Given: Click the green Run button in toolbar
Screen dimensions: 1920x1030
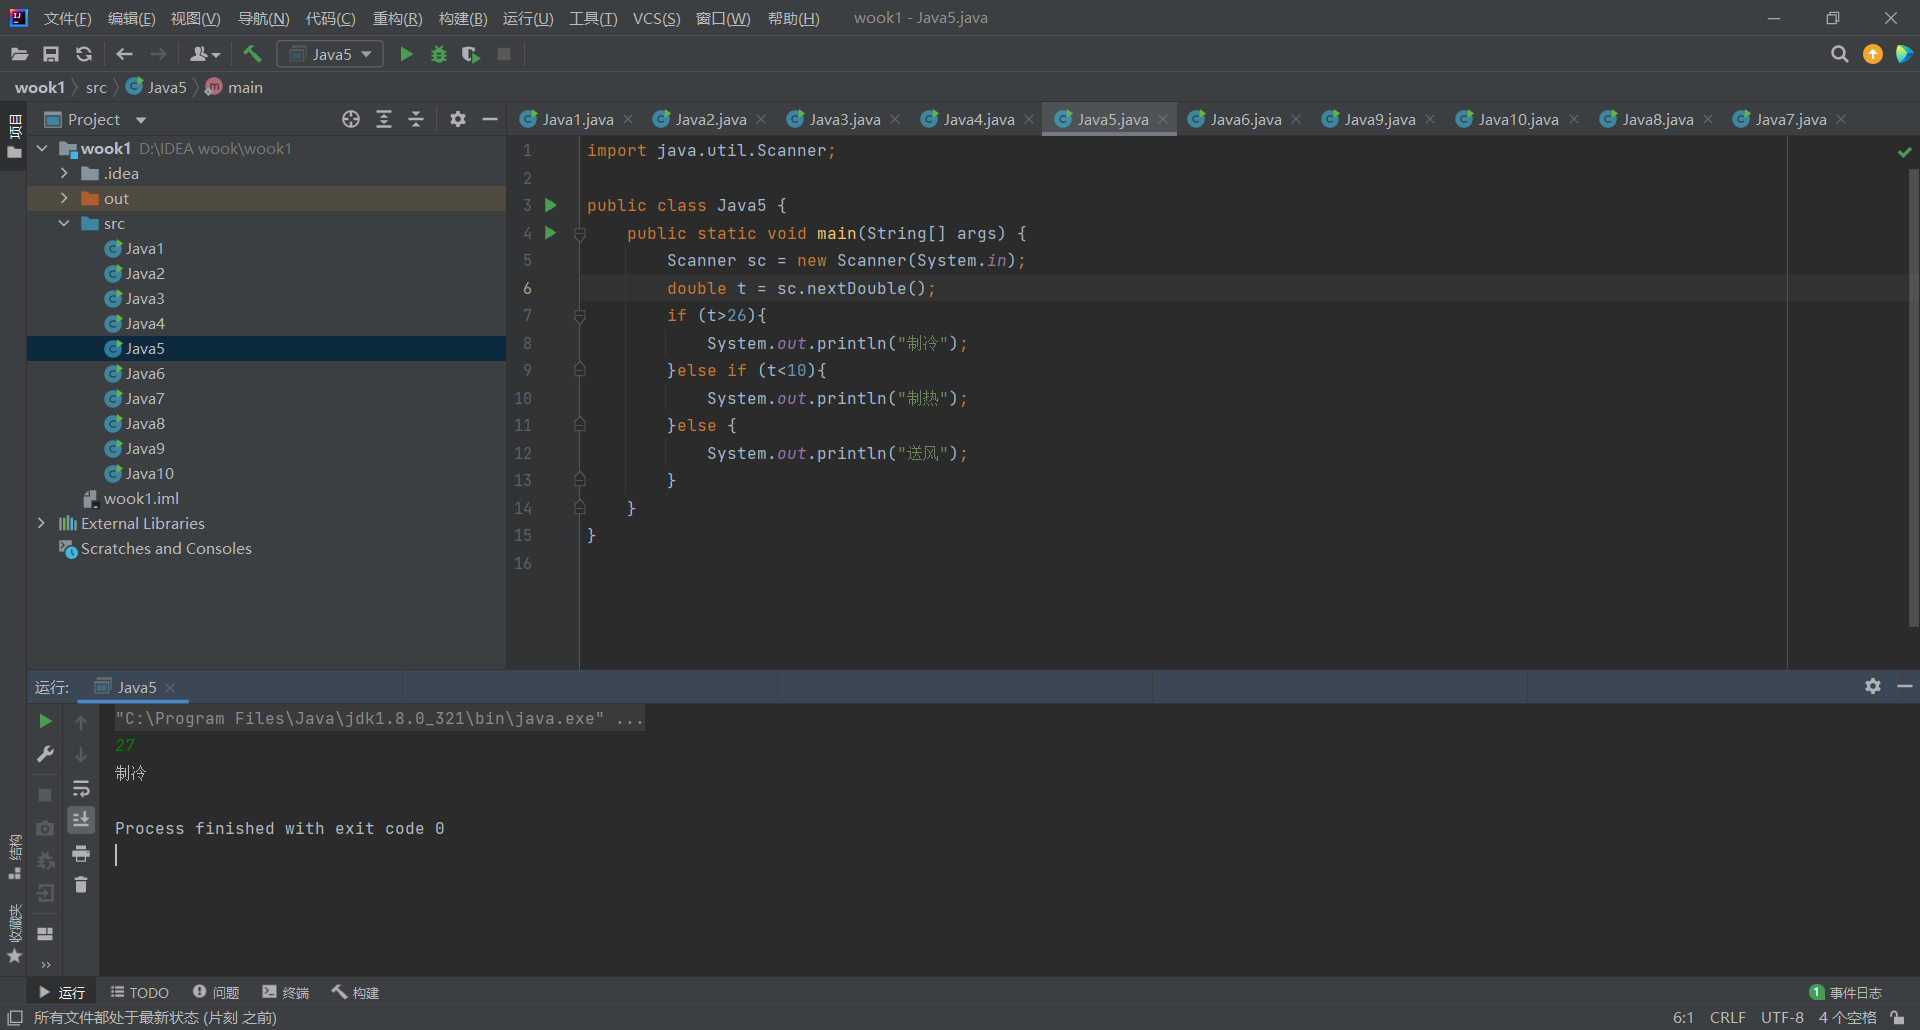Looking at the screenshot, I should click(406, 54).
